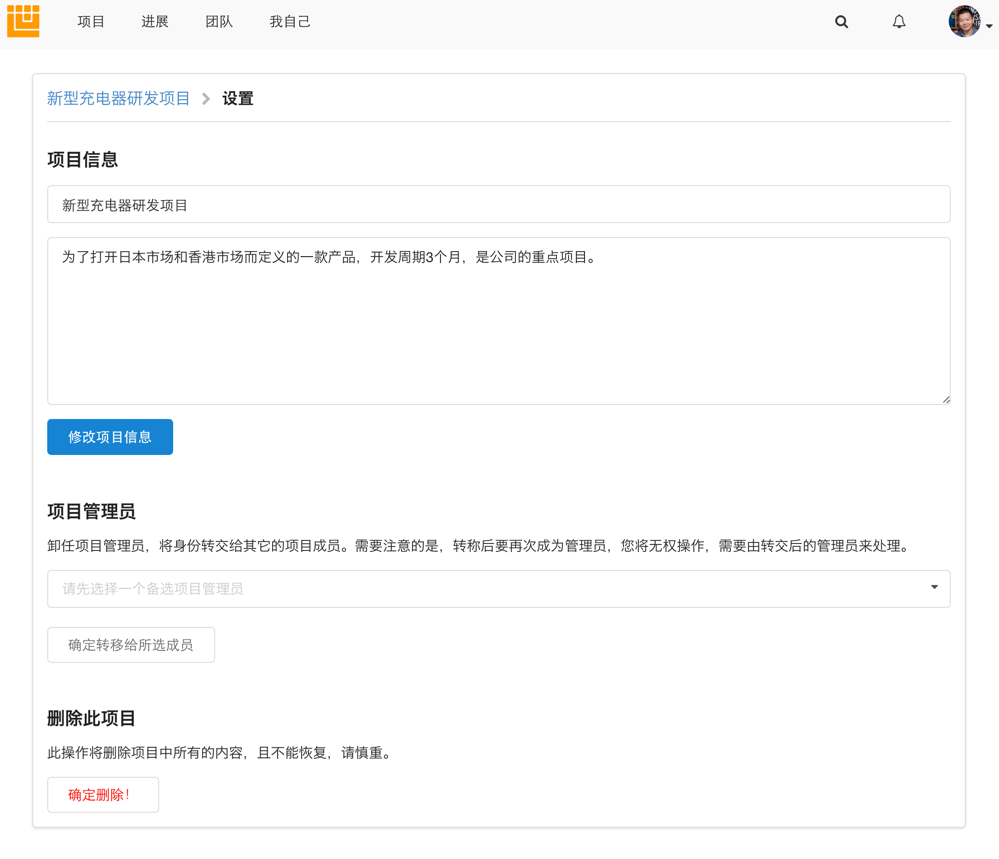Open the 新型充电器研发项目 breadcrumb link
Screen dimensions: 999x859
[118, 98]
